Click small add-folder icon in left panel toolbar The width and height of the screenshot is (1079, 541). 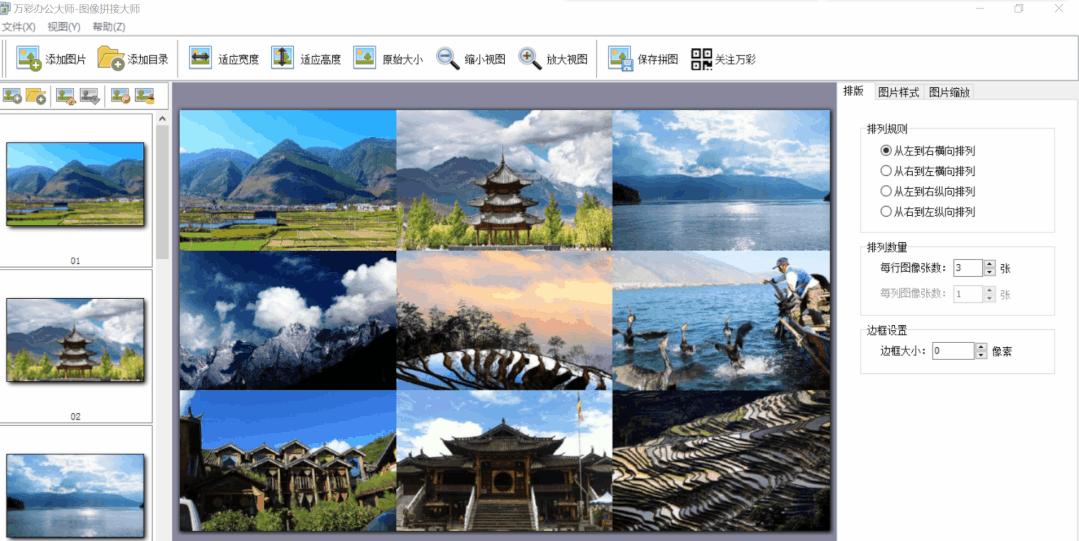36,96
